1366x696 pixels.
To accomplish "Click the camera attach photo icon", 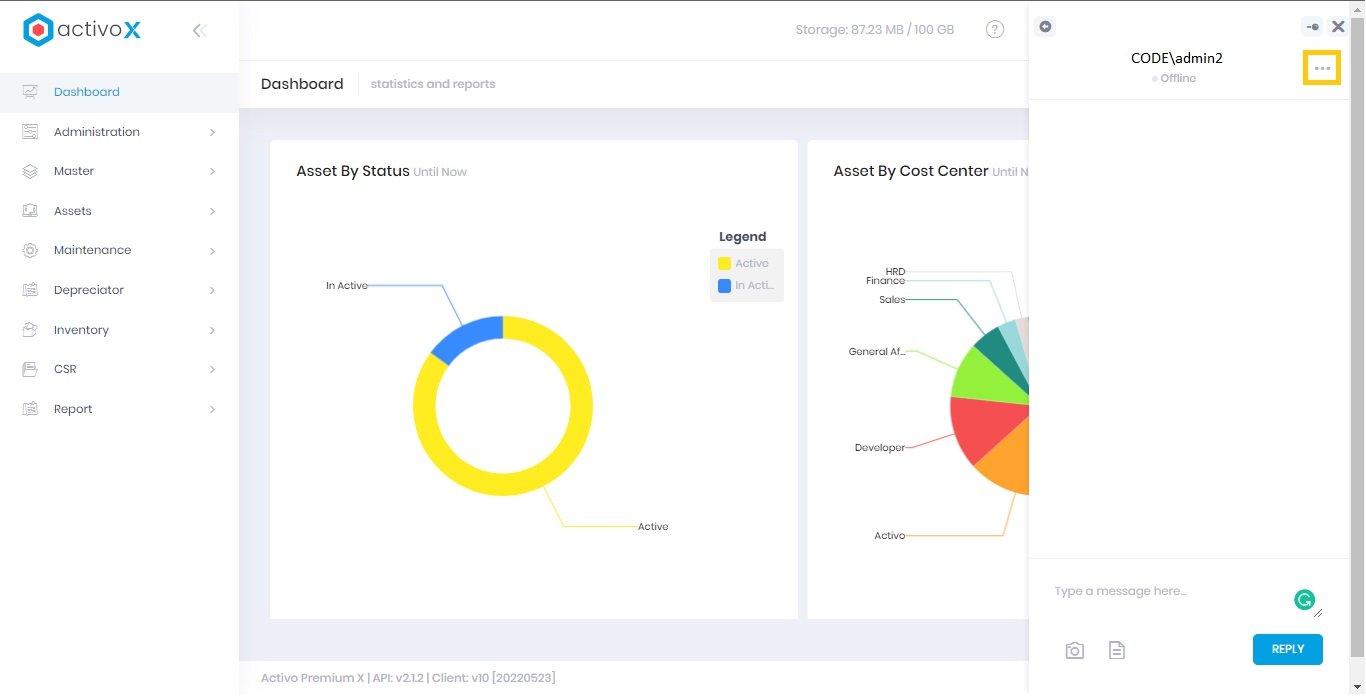I will [1074, 651].
